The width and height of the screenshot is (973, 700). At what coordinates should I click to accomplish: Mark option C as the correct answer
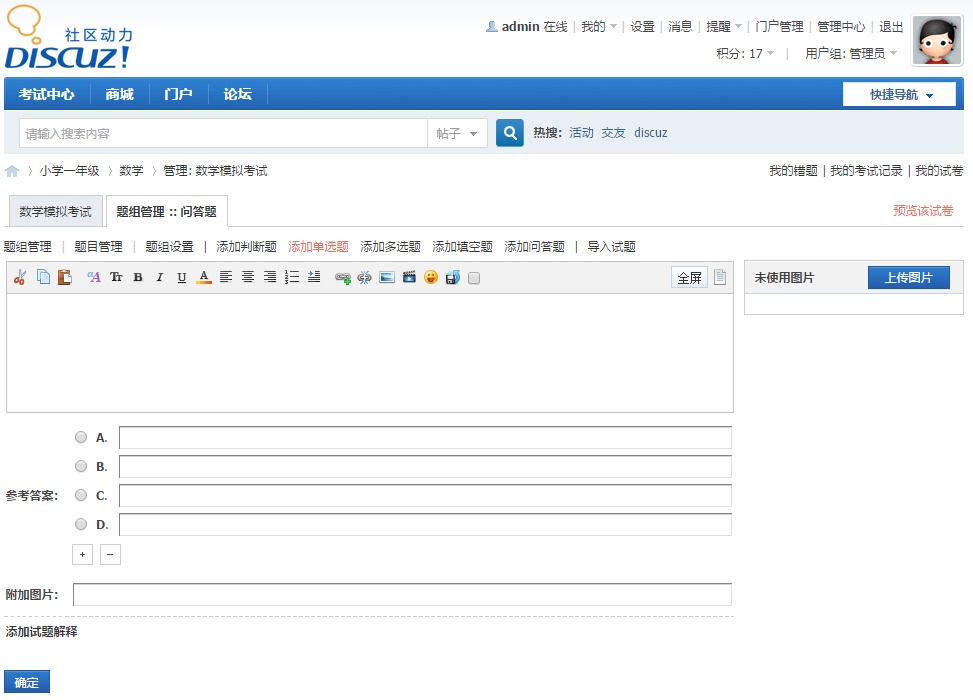(x=81, y=495)
